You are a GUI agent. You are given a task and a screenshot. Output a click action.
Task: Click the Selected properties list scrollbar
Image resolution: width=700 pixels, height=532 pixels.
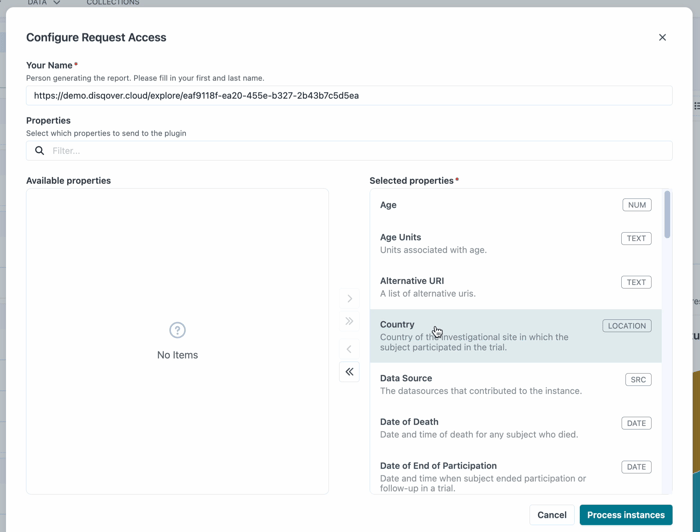click(x=667, y=214)
